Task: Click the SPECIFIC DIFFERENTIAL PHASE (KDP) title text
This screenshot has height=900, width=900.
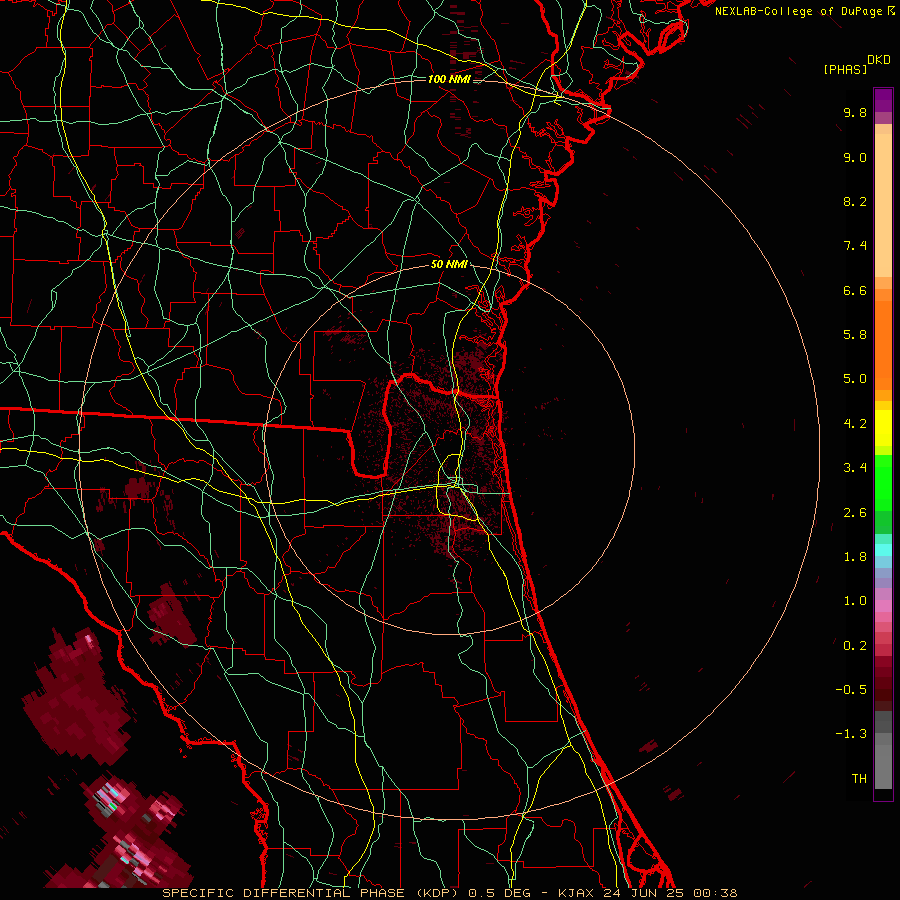Action: (312, 893)
